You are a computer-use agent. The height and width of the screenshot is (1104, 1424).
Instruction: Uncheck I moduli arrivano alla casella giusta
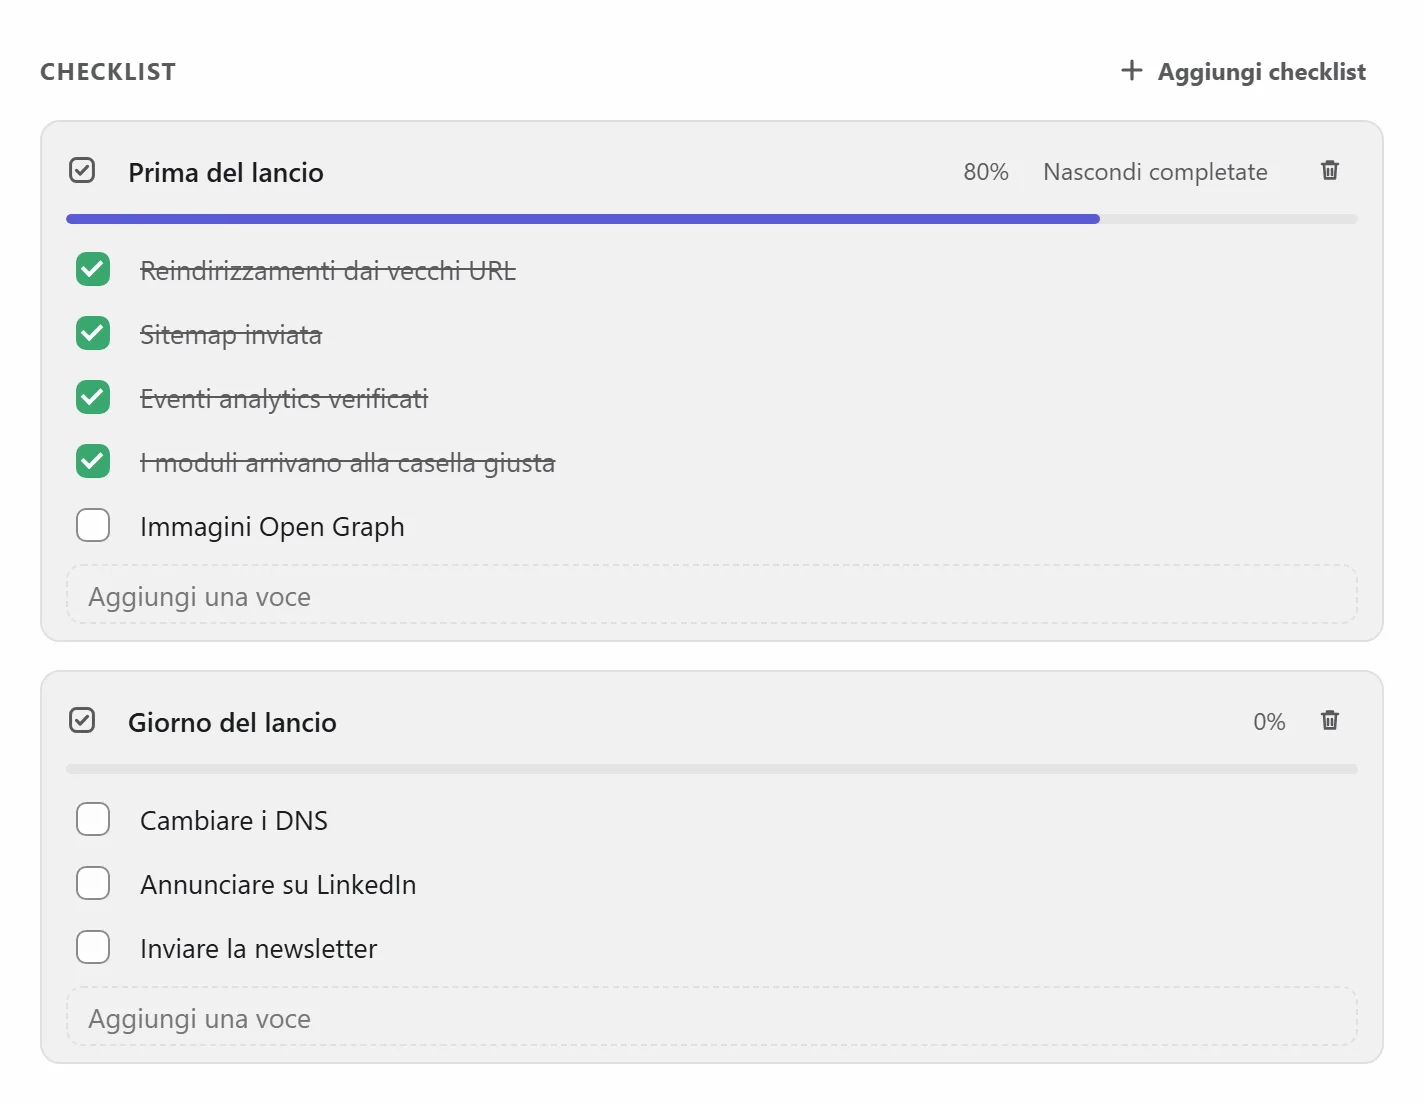93,461
